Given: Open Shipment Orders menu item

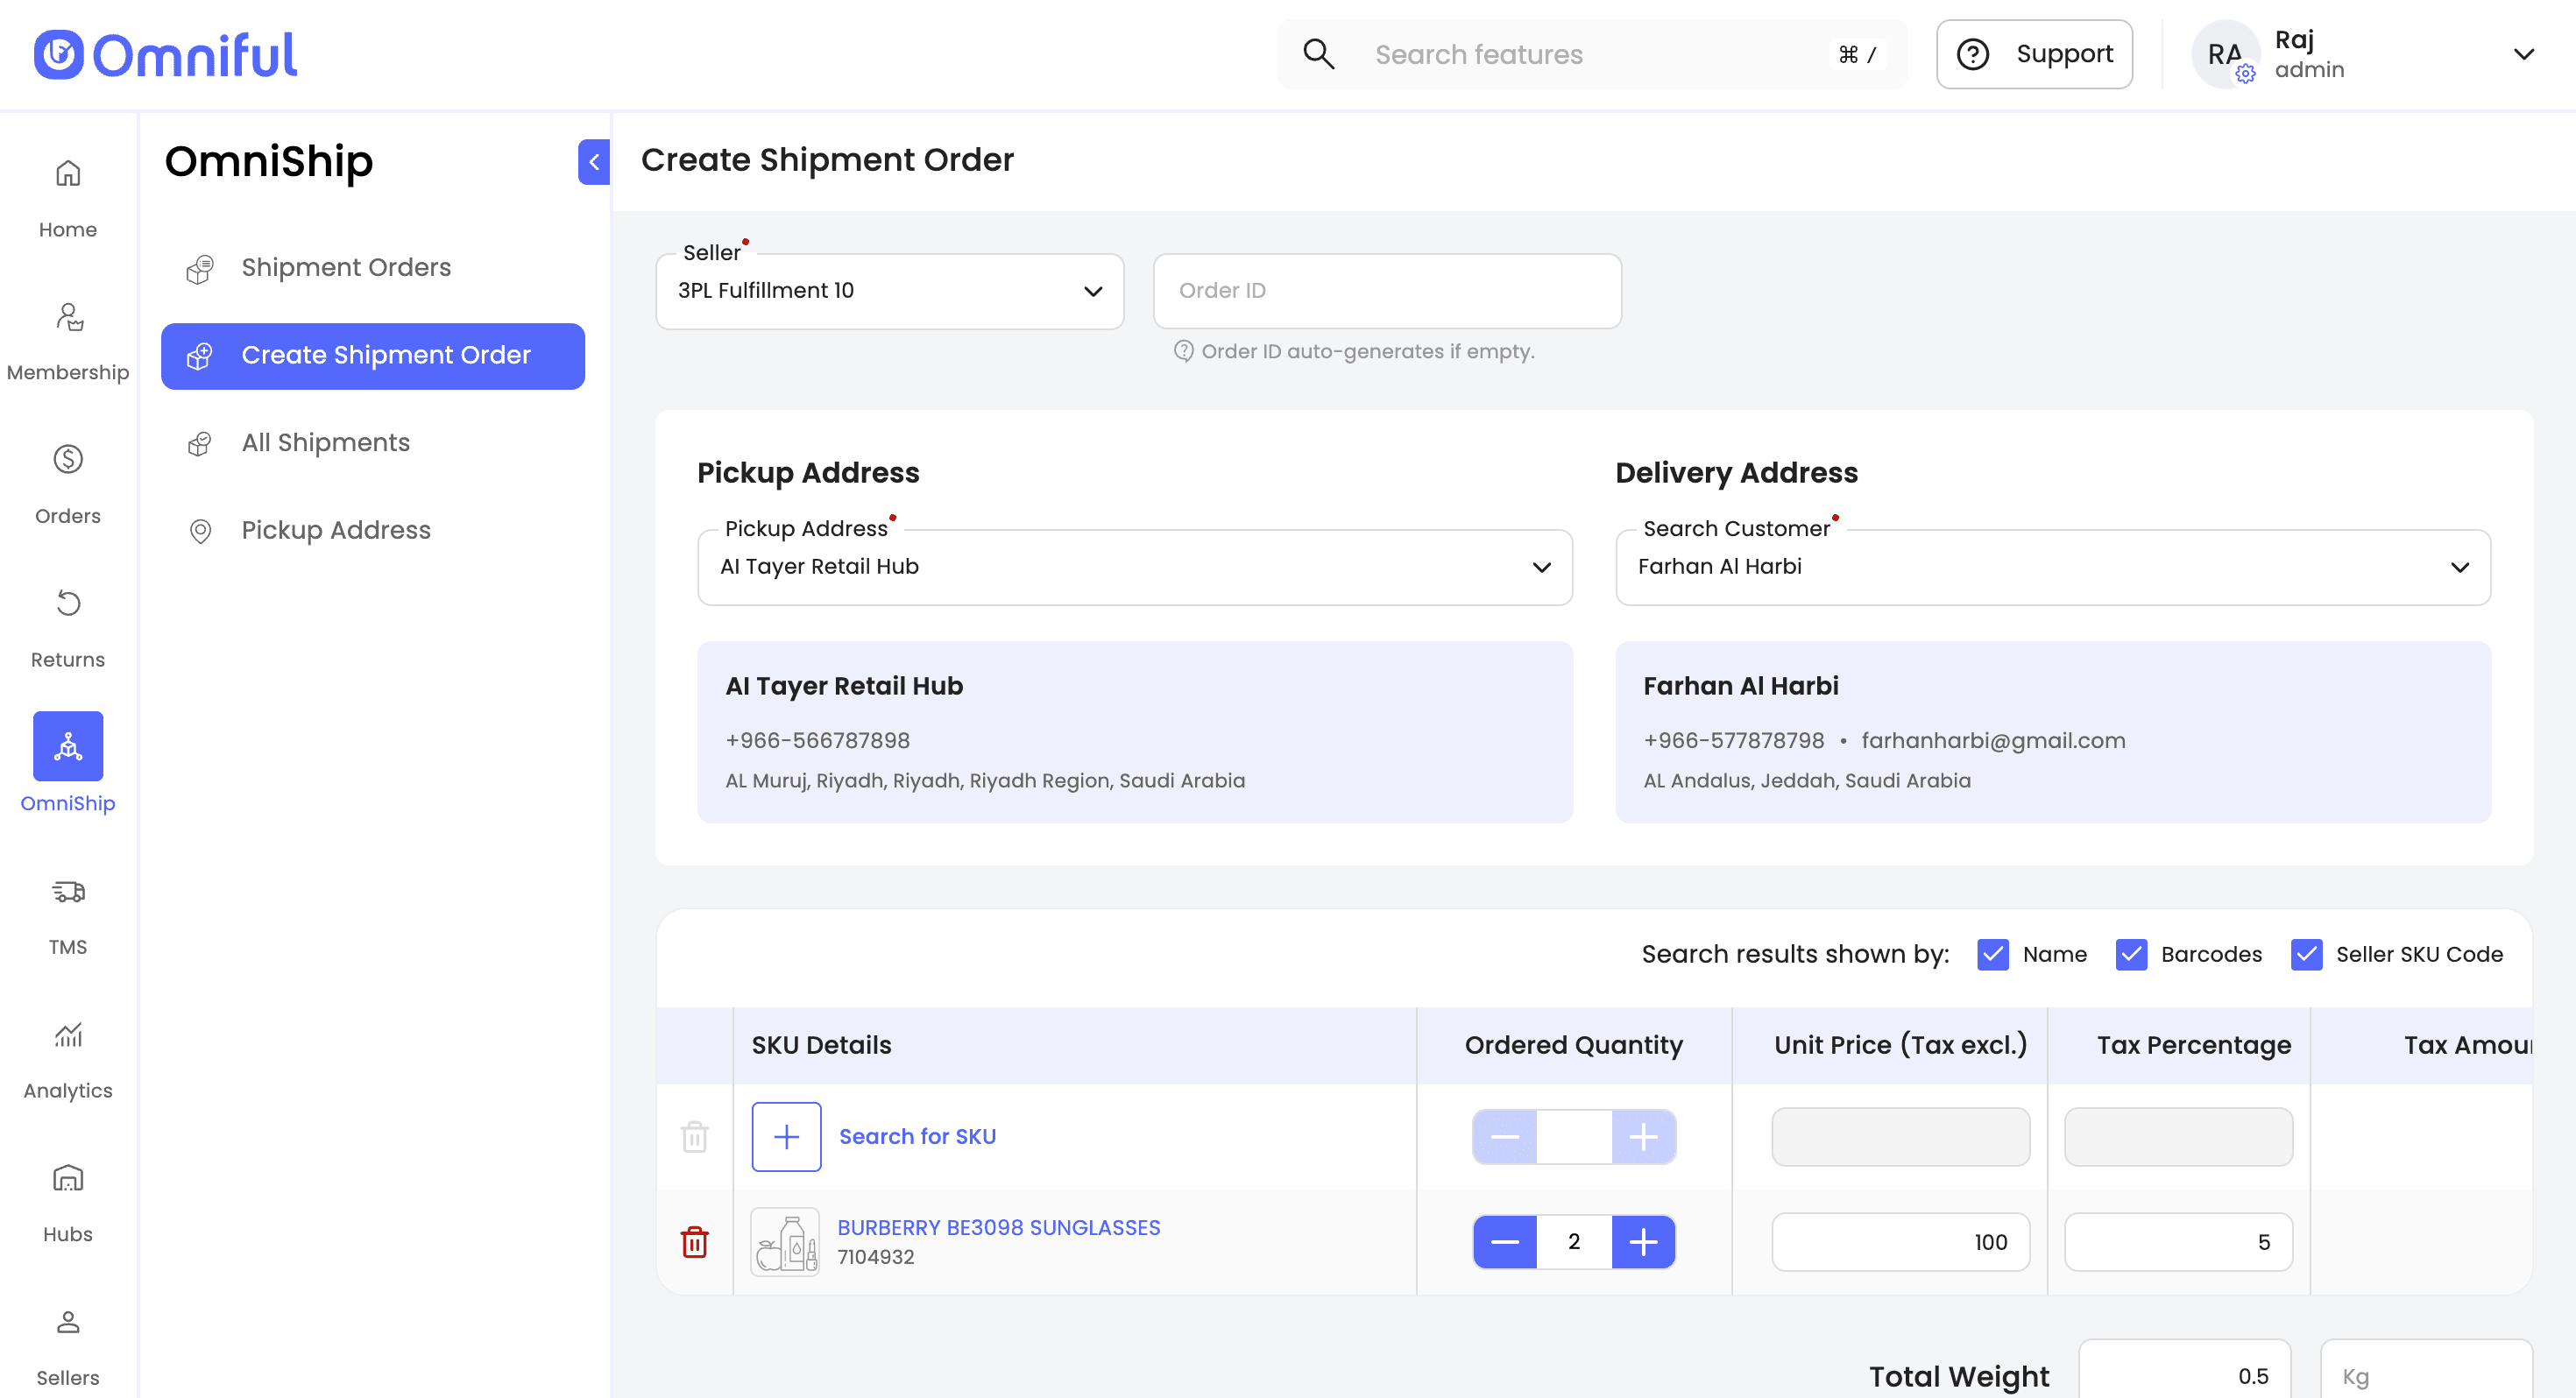Looking at the screenshot, I should click(x=345, y=267).
